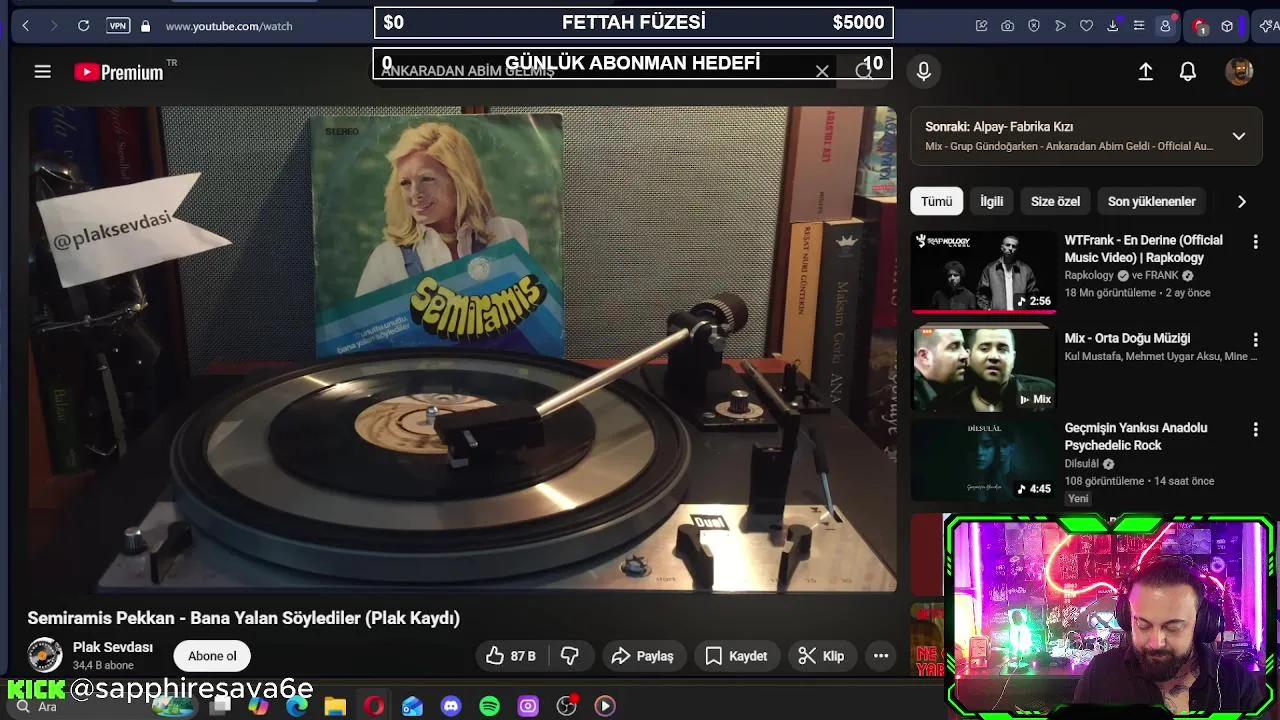Image resolution: width=1280 pixels, height=720 pixels.
Task: Click the Semiramis video player
Action: pos(462,350)
